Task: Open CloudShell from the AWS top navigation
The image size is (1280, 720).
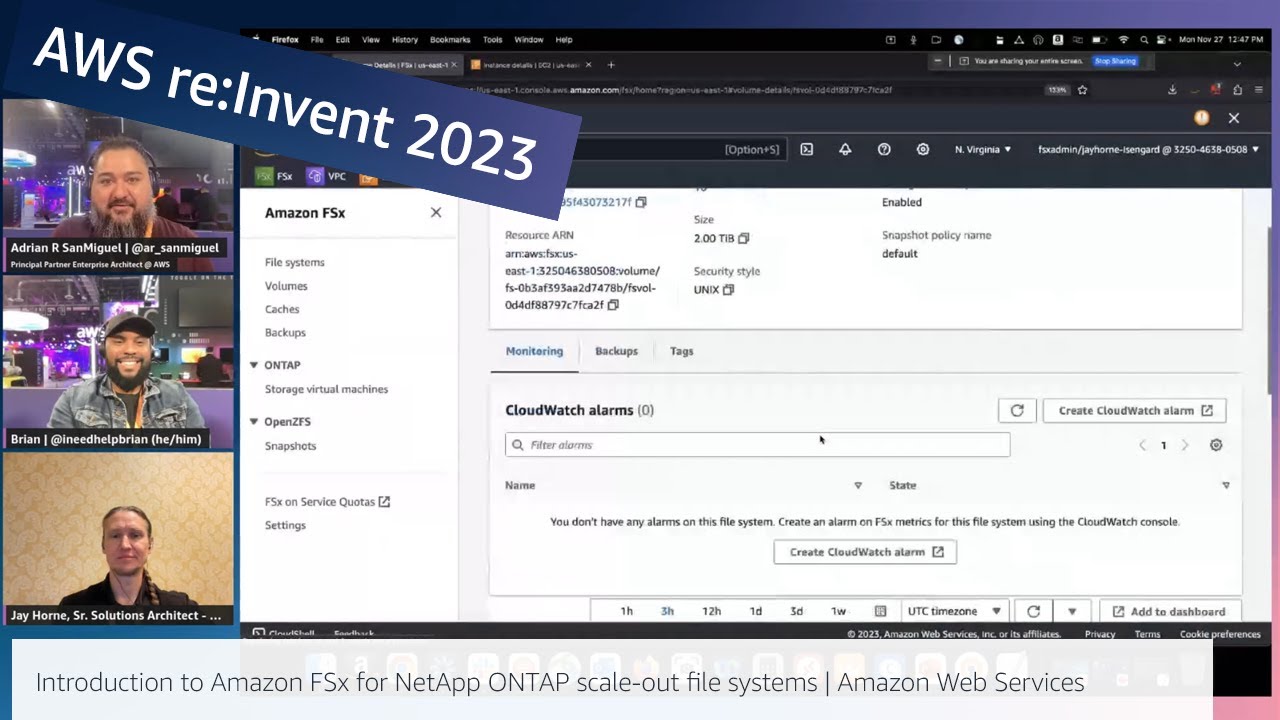Action: (x=806, y=149)
